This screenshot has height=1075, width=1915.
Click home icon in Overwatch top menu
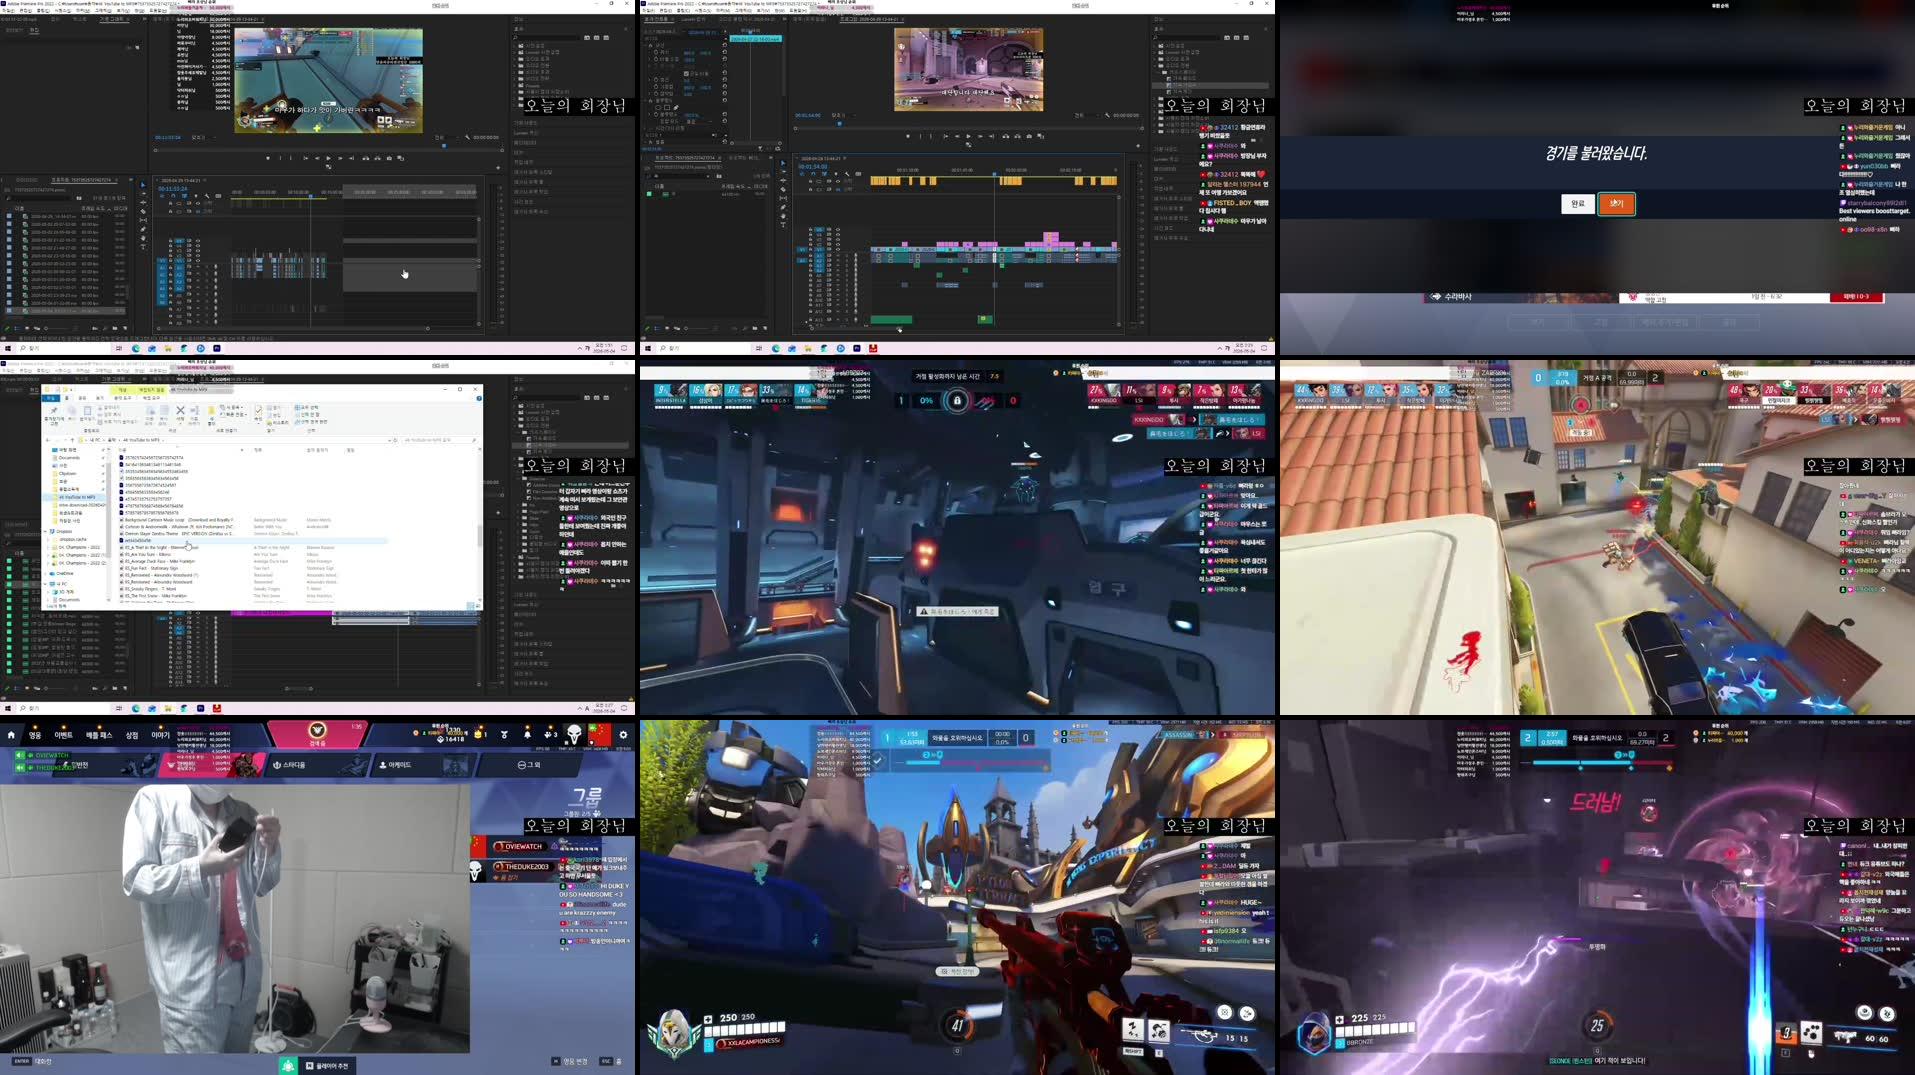pos(11,735)
